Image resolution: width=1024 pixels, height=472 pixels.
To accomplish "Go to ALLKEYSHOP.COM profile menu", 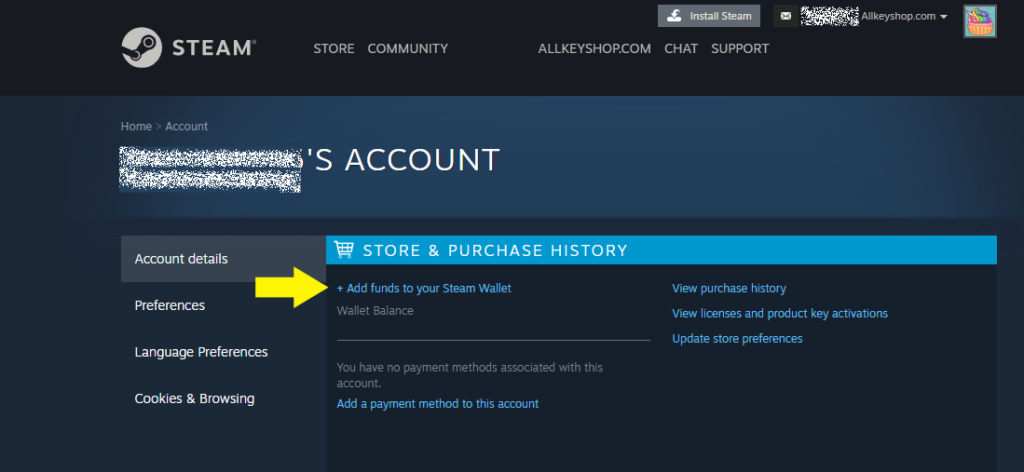I will point(594,48).
